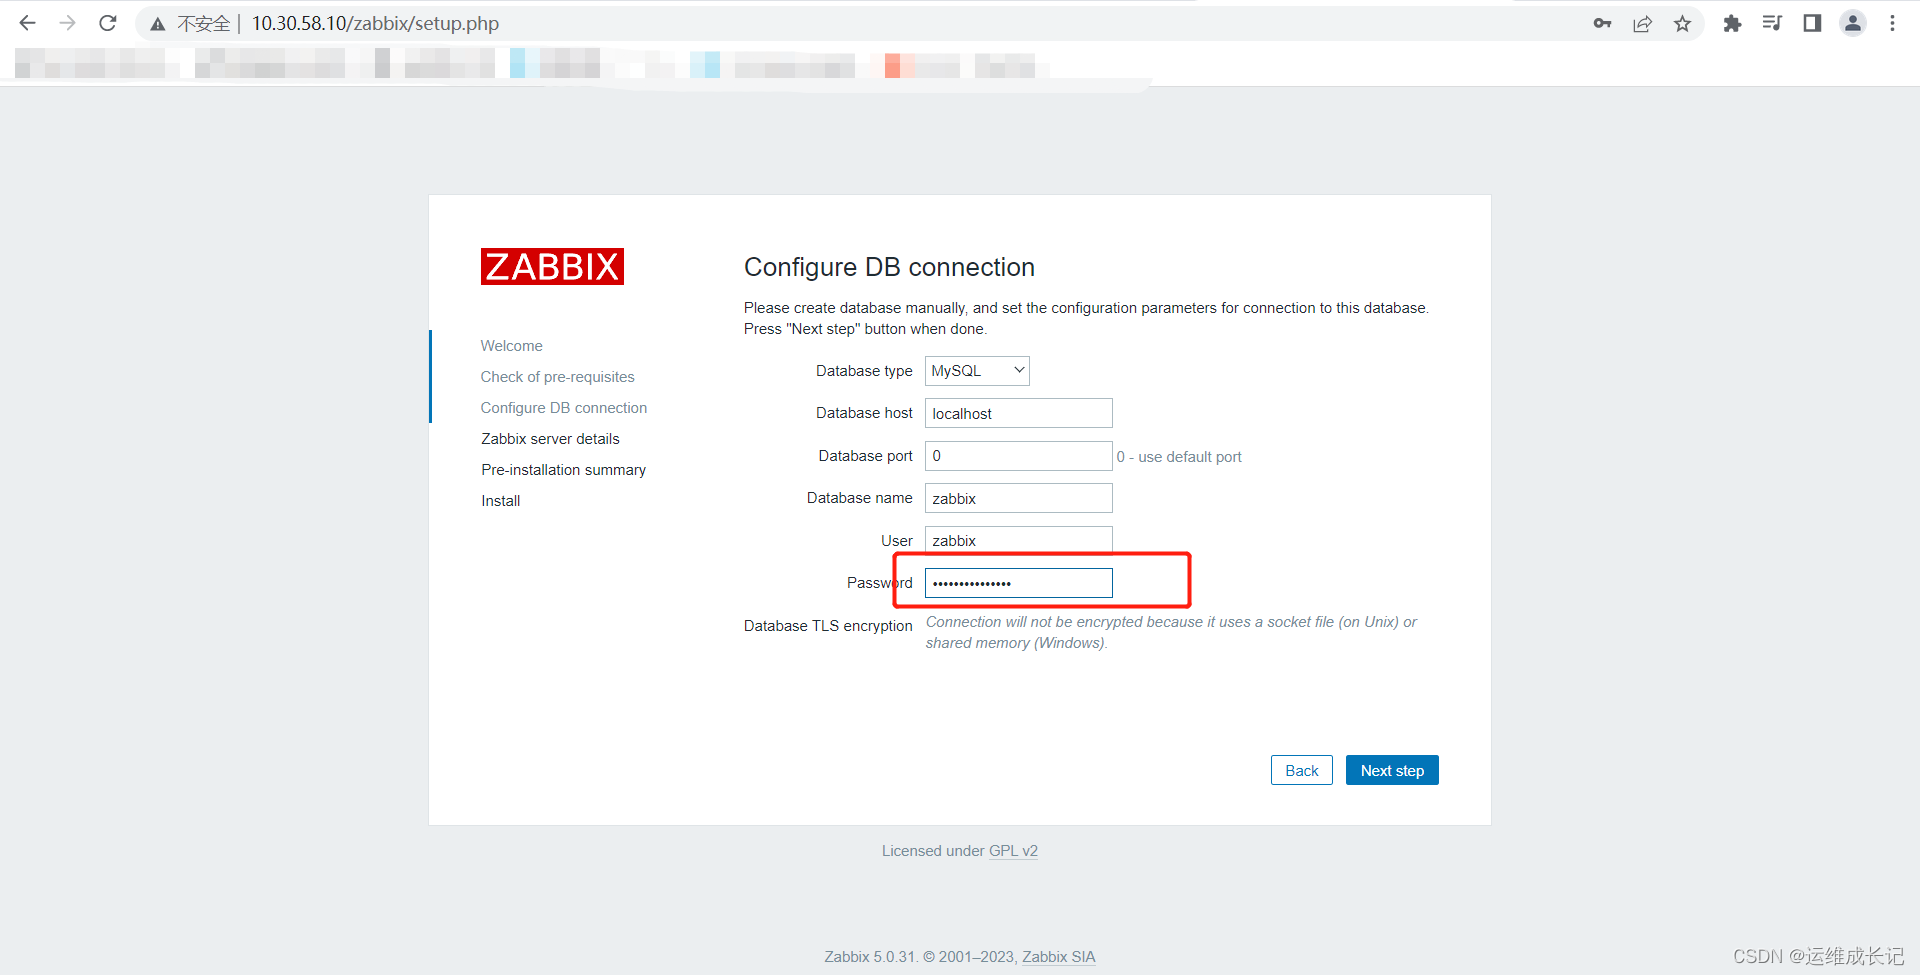Click the Database port field

pyautogui.click(x=1018, y=456)
